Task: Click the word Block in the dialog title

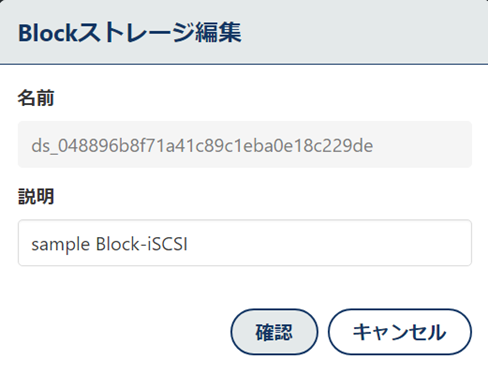Action: (48, 33)
